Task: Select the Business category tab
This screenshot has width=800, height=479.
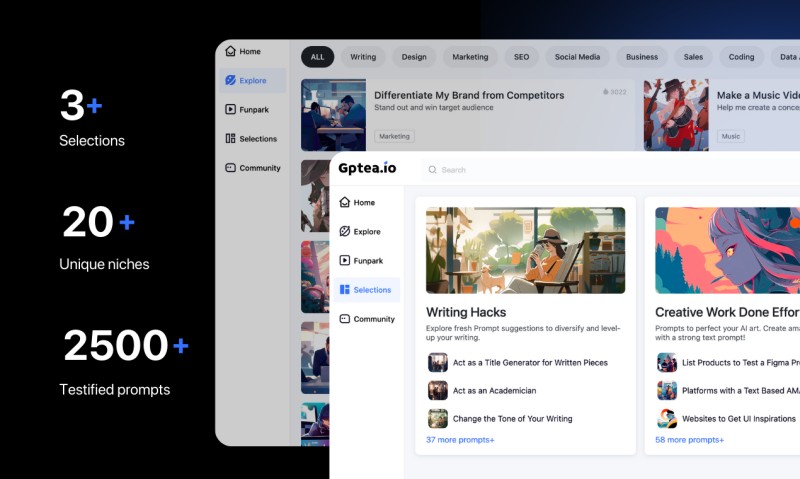Action: 642,57
